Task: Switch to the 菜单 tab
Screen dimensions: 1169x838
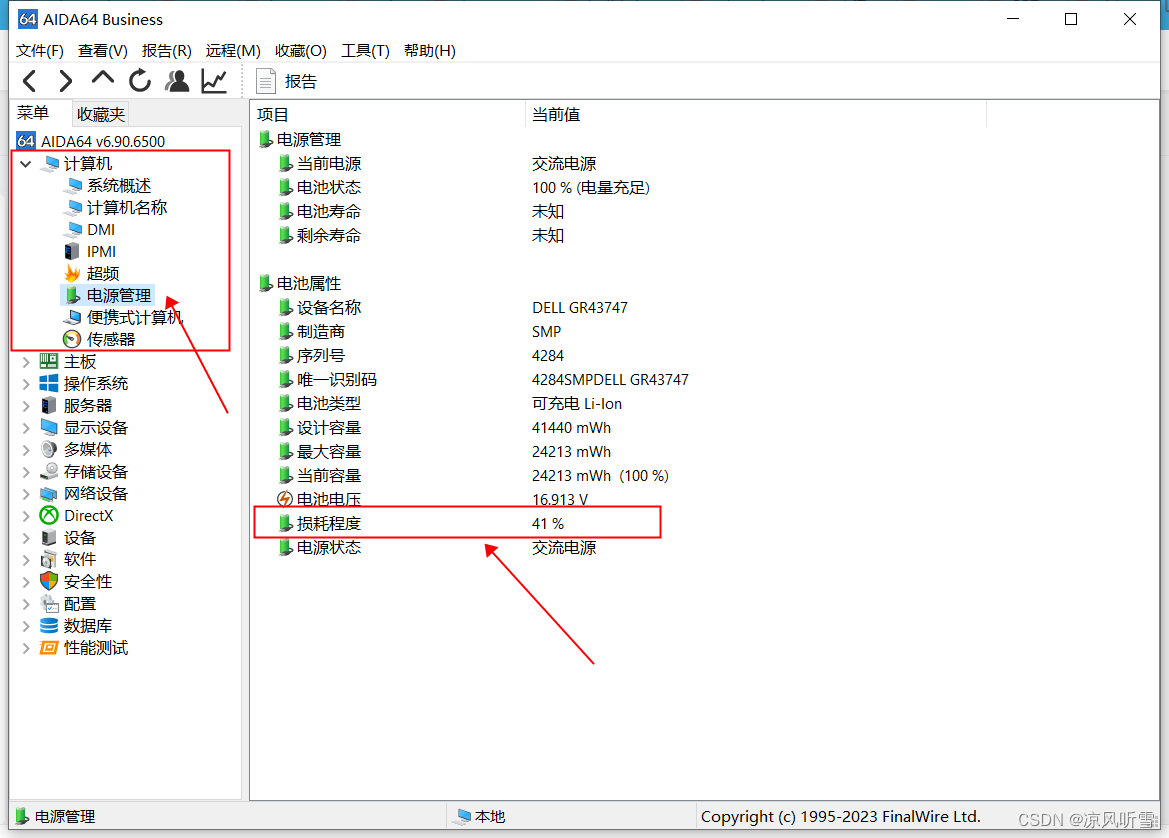Action: (33, 113)
